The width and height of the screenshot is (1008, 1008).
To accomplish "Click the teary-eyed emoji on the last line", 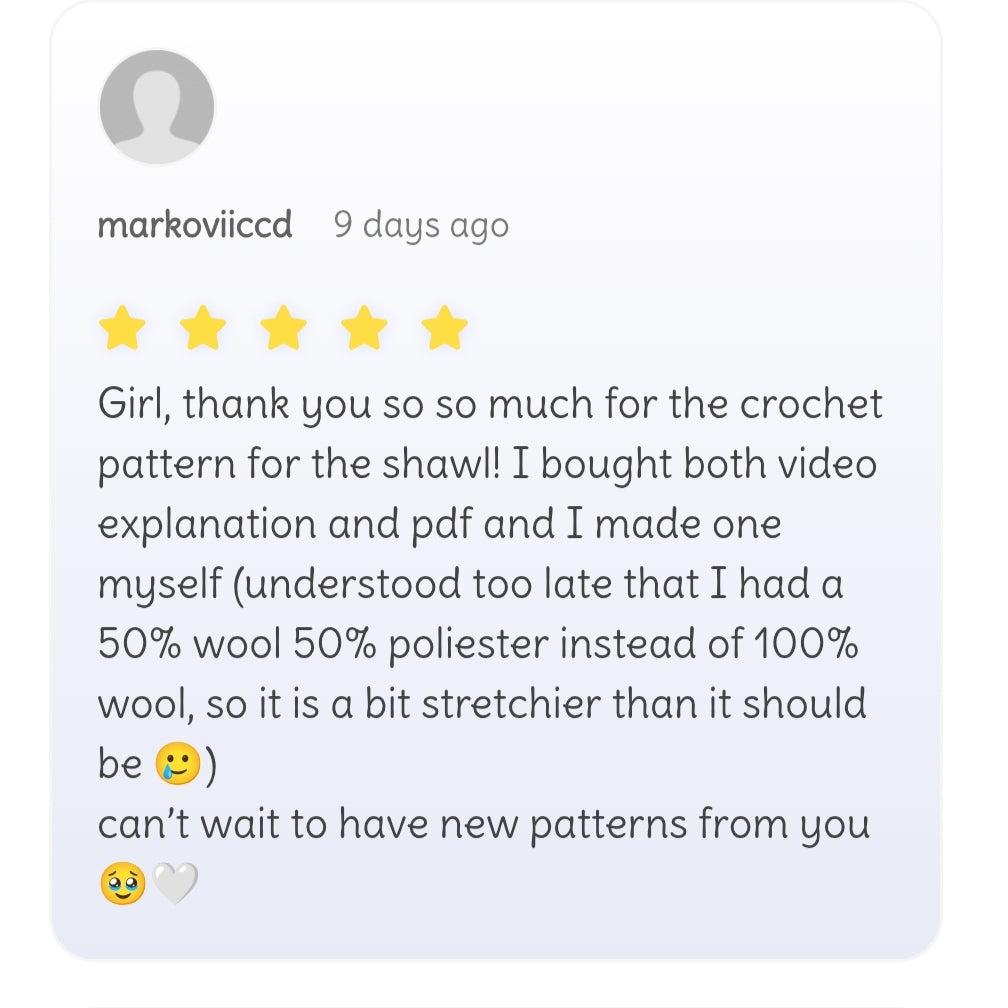I will click(x=122, y=885).
